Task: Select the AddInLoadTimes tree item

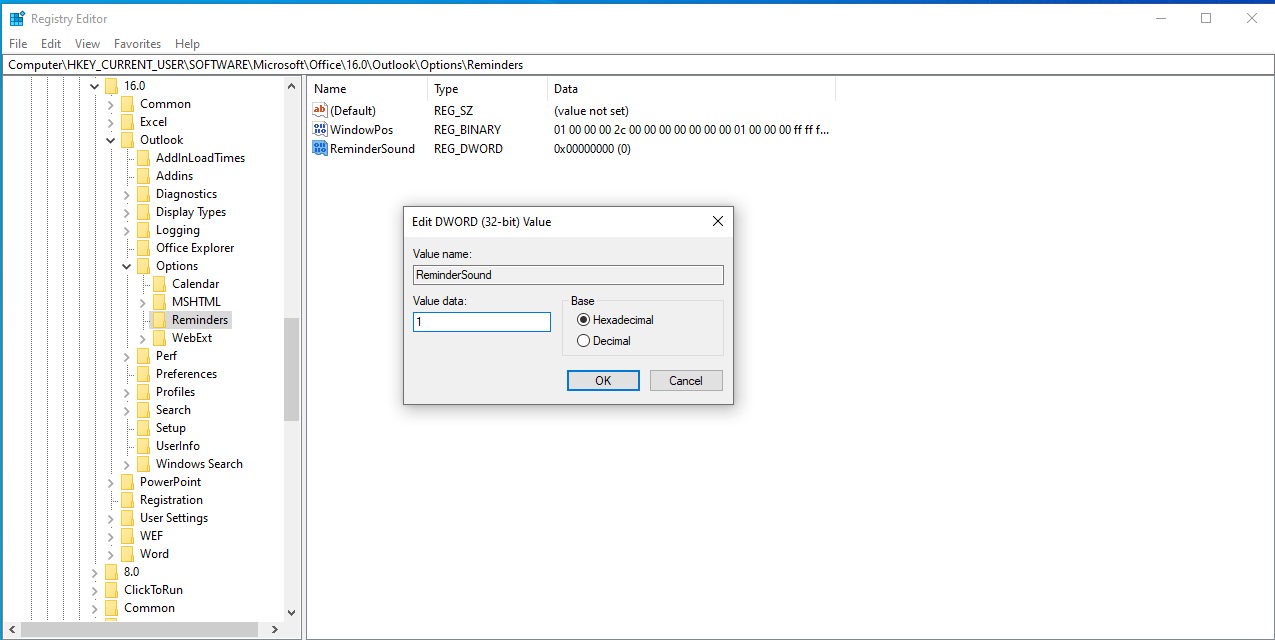Action: pos(200,158)
